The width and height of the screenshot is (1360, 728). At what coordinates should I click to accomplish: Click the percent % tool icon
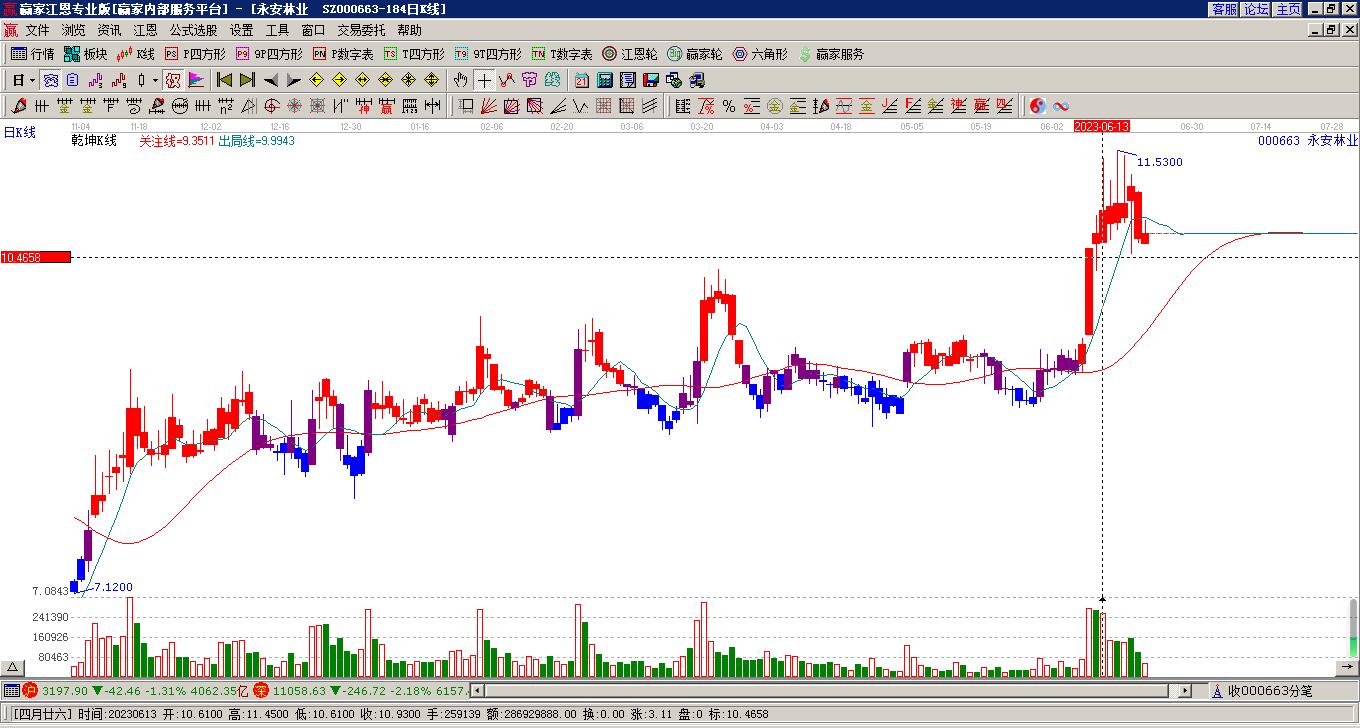(x=729, y=106)
